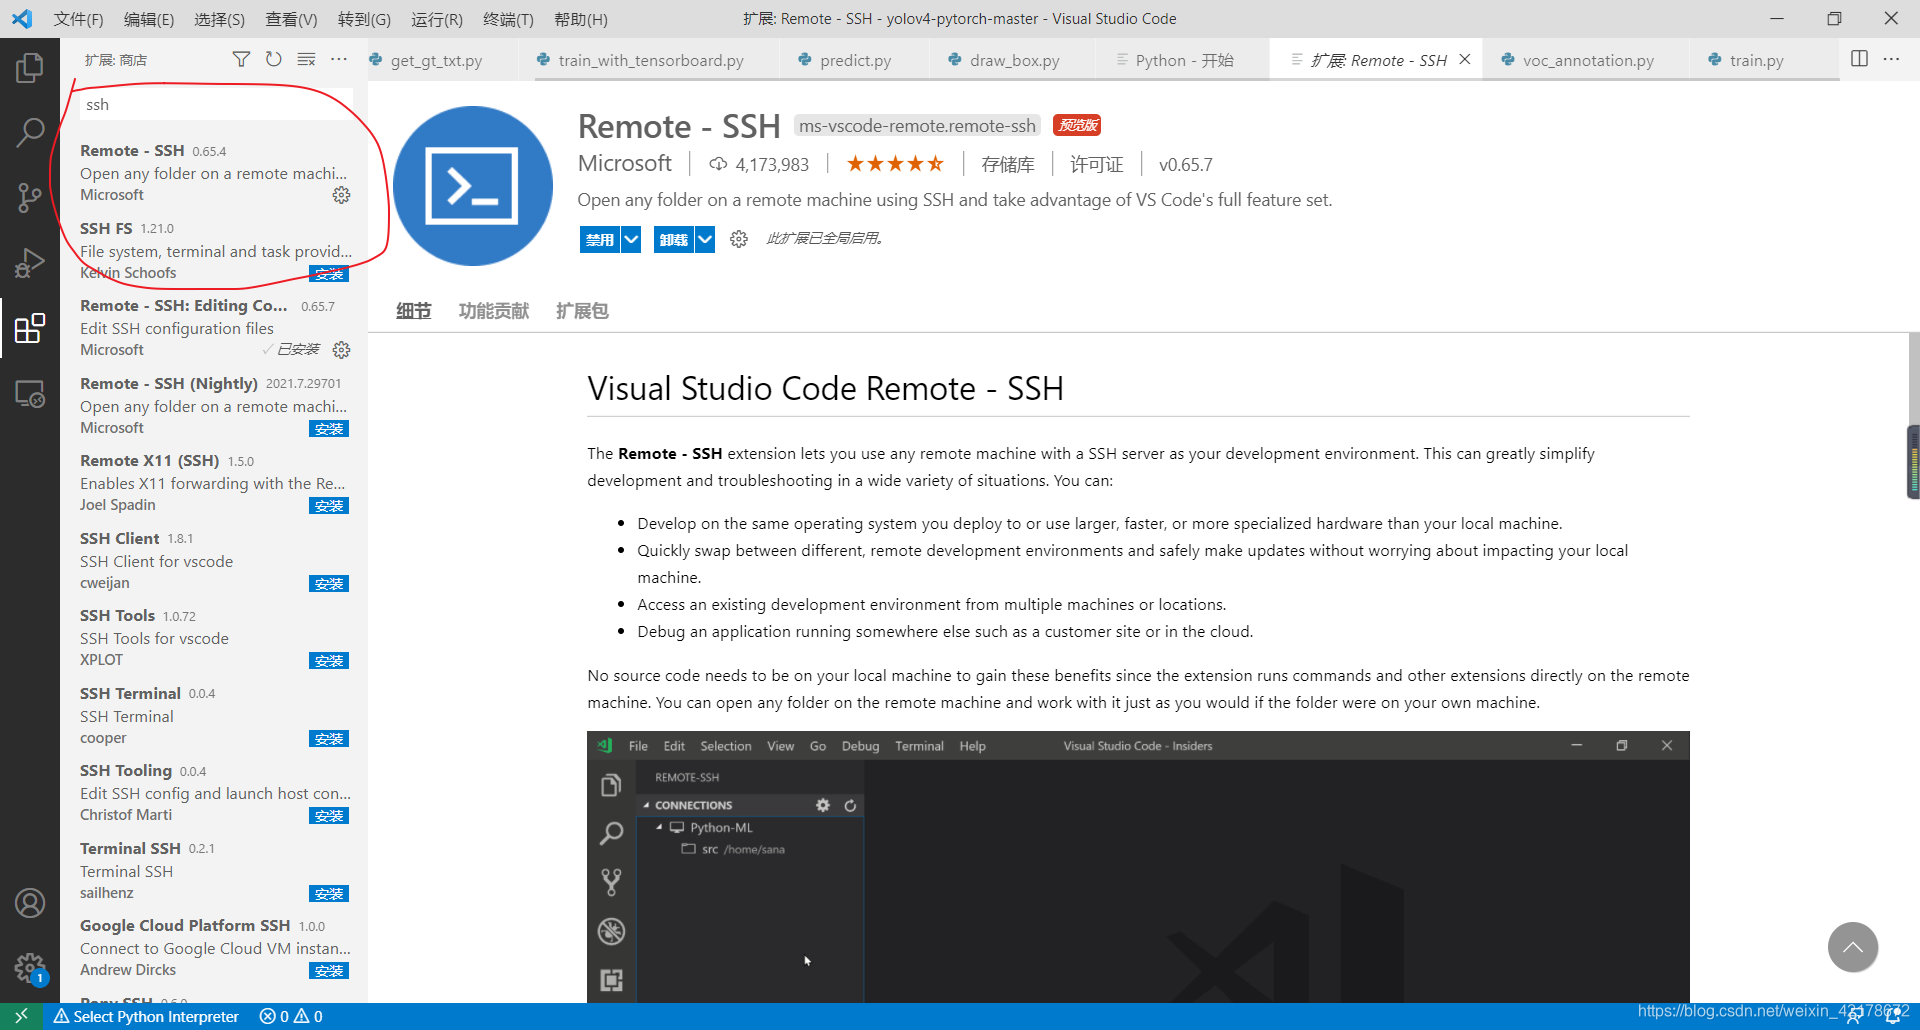Install Remote - SSH (Nightly) extension

(329, 429)
